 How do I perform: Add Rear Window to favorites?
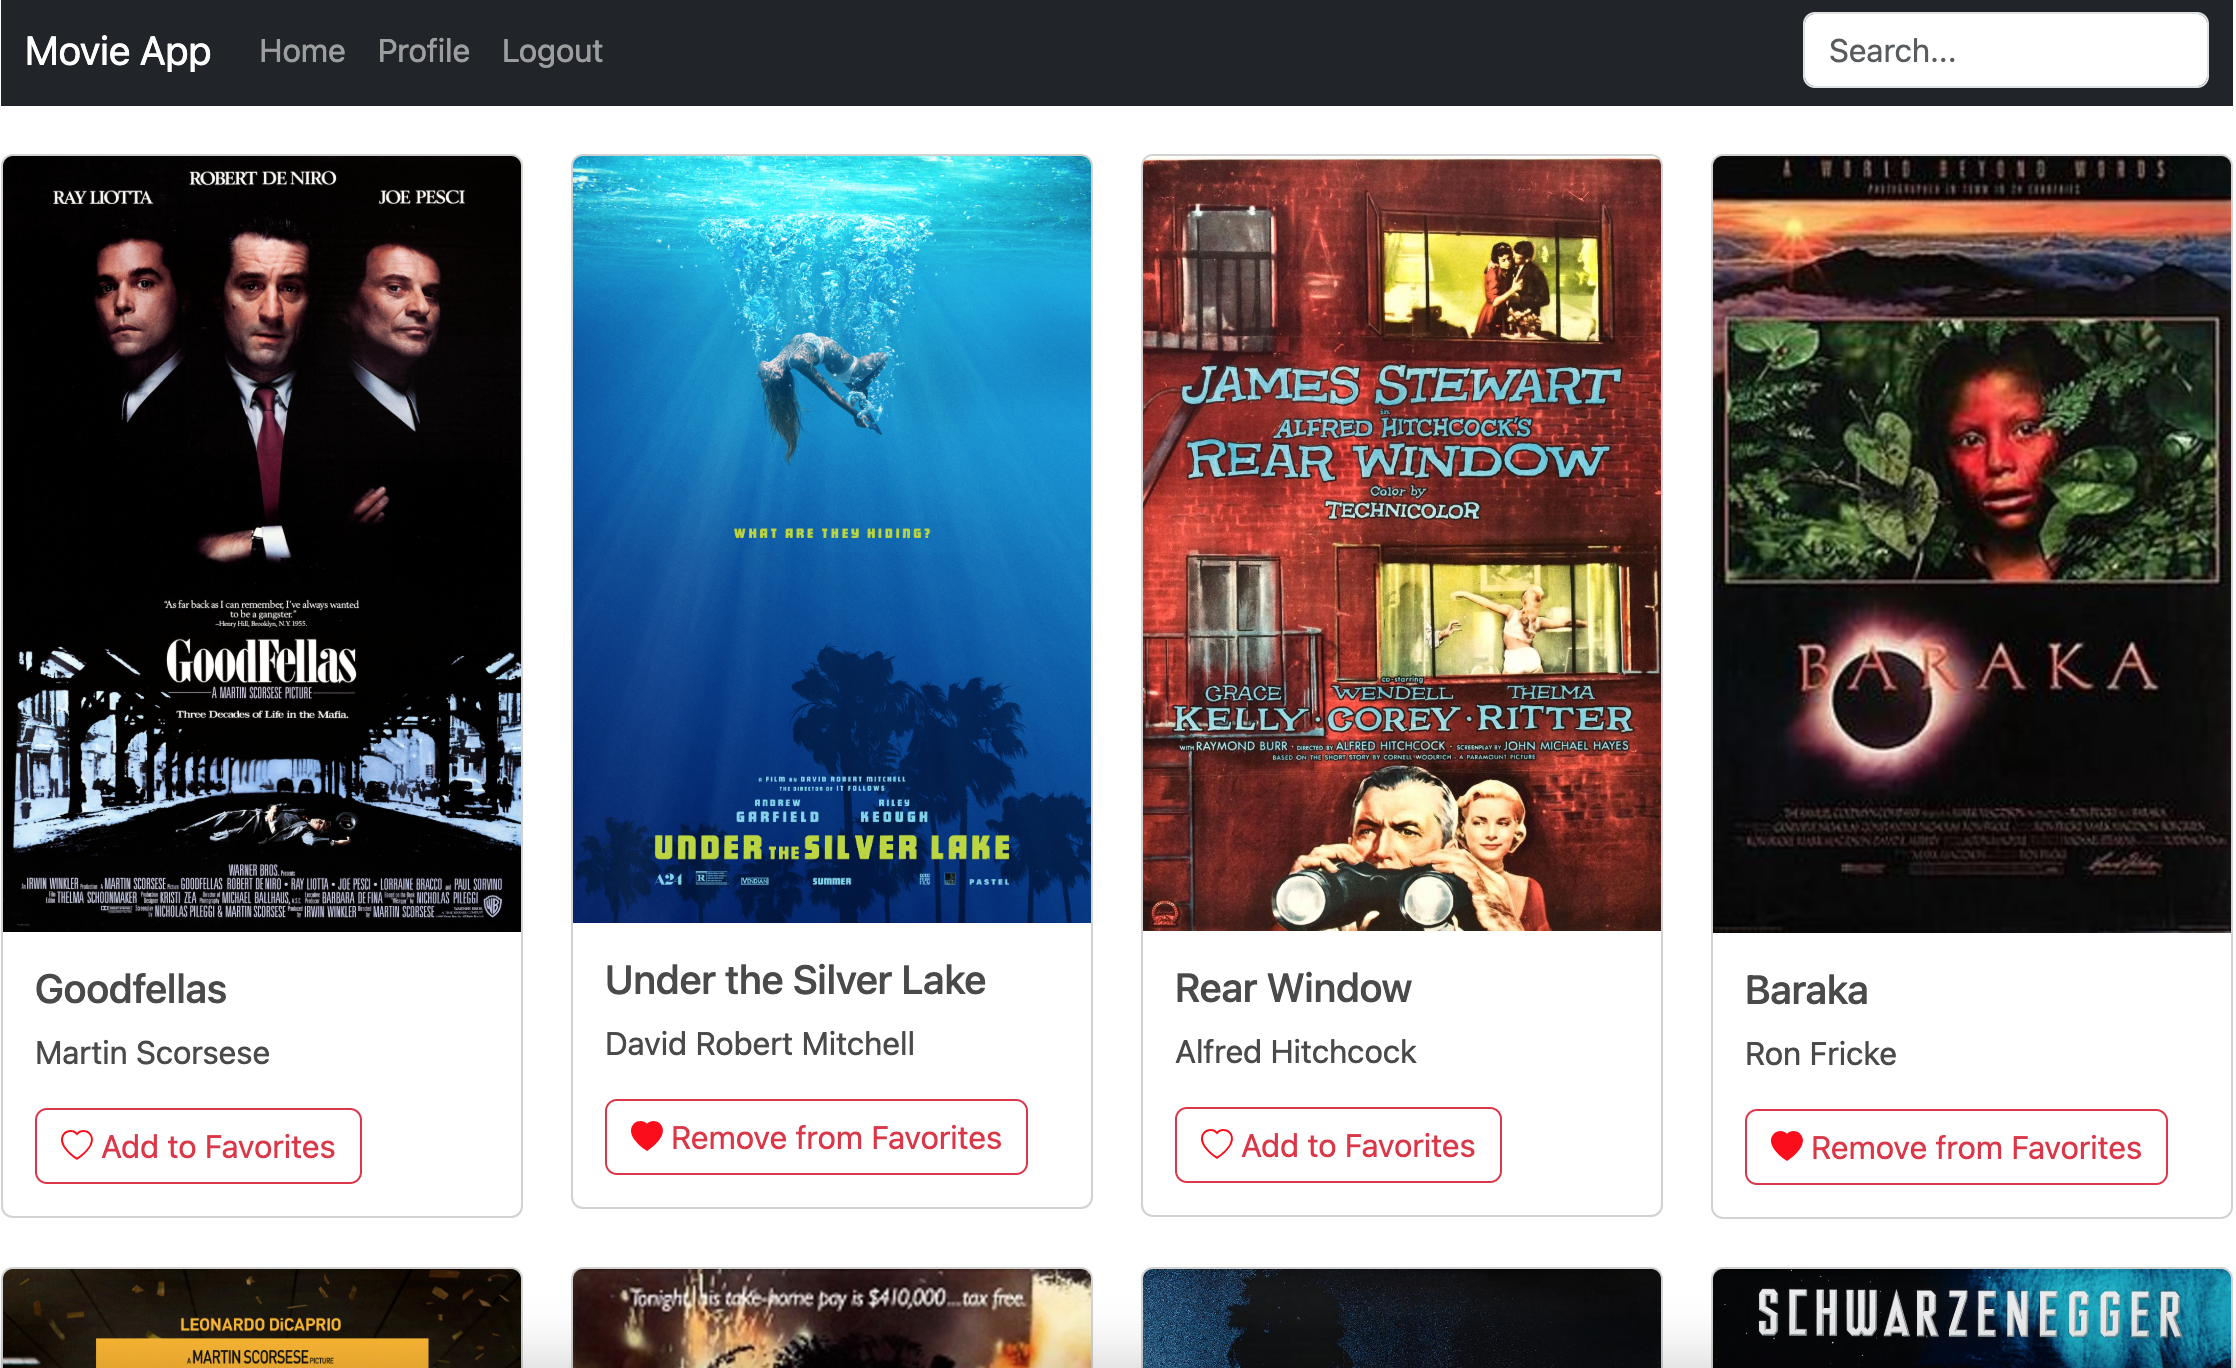pyautogui.click(x=1338, y=1145)
